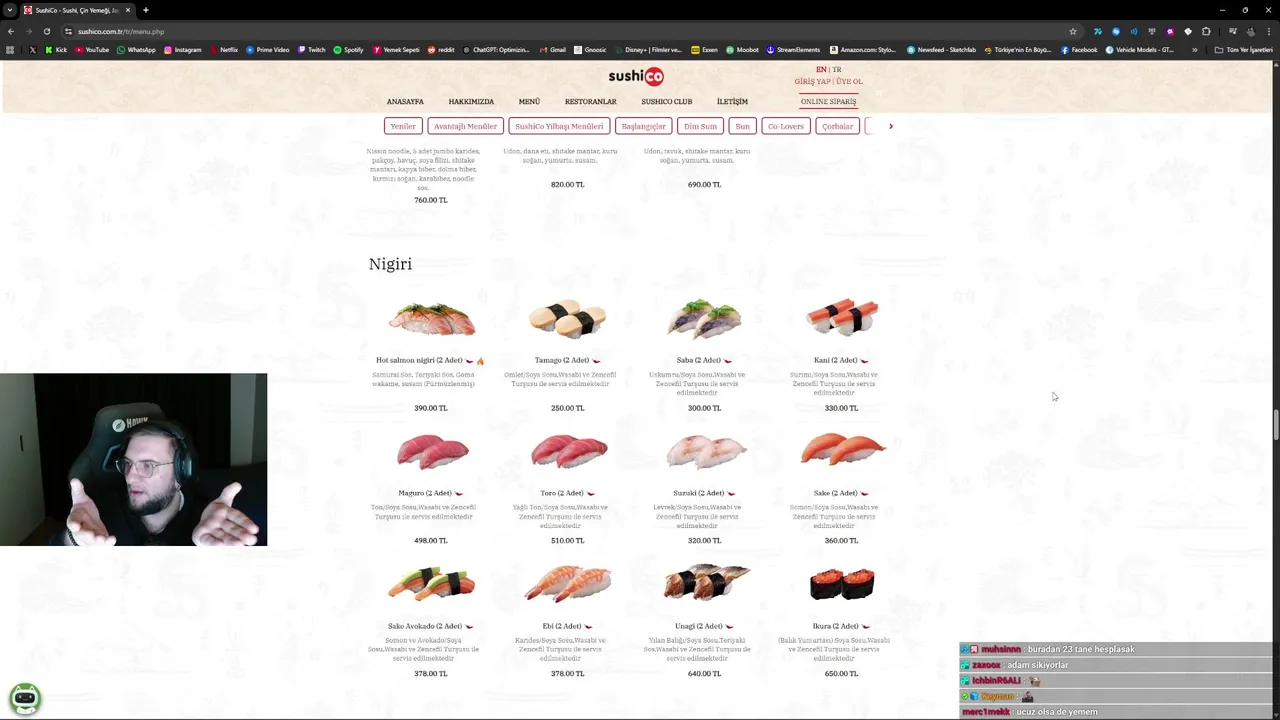The width and height of the screenshot is (1280, 720).
Task: Click the Tamago nigiri image
Action: [567, 318]
